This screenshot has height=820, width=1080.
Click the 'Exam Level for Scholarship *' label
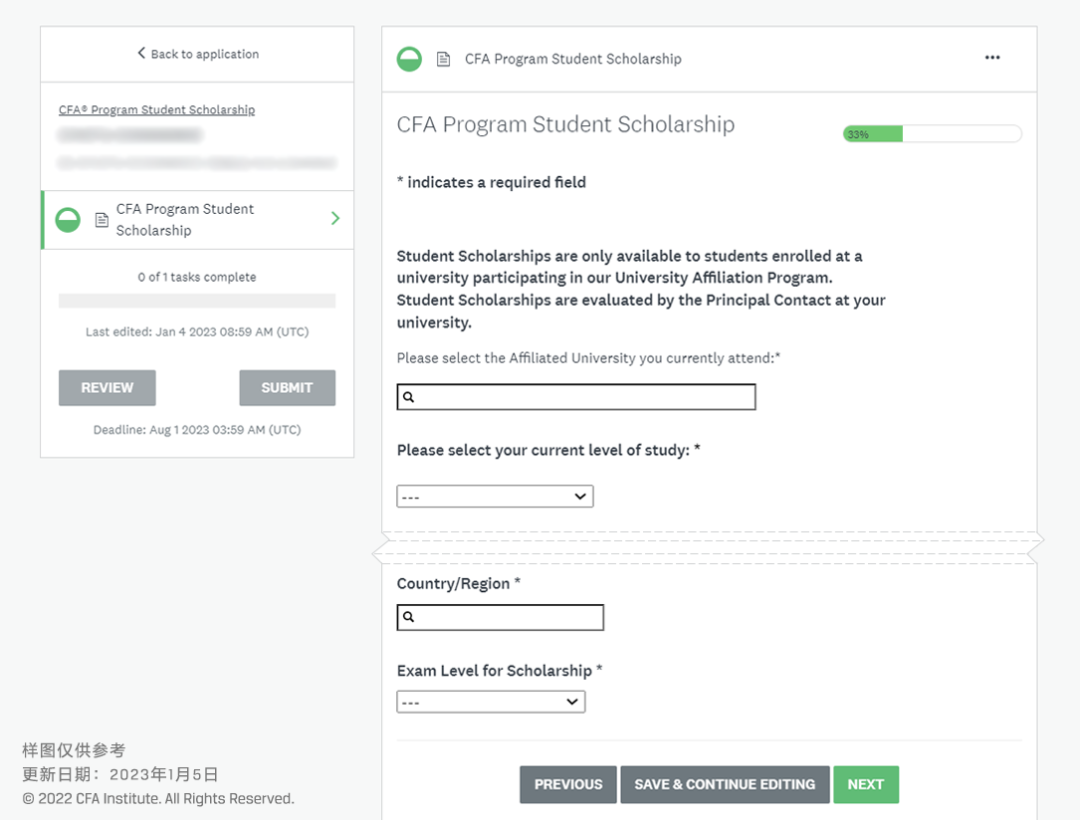(x=499, y=671)
